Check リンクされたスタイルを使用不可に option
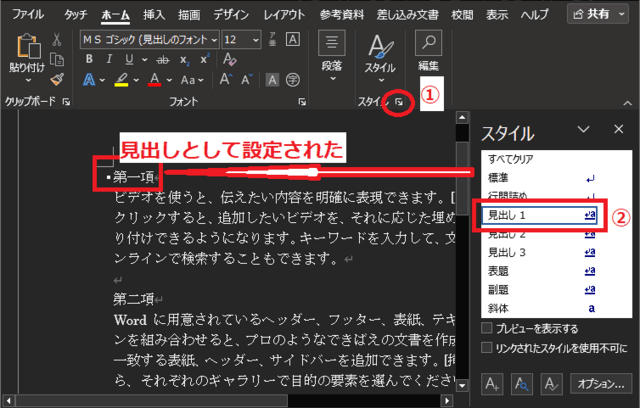The image size is (640, 408). [x=487, y=347]
